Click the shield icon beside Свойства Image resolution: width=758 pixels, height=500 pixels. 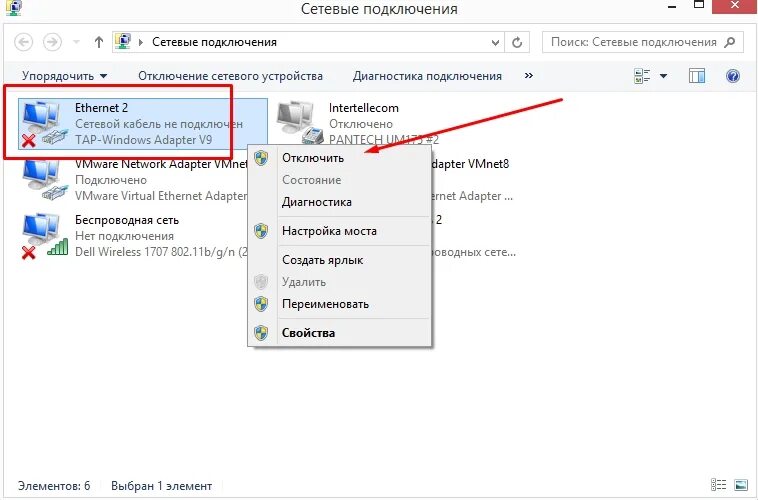click(x=261, y=333)
